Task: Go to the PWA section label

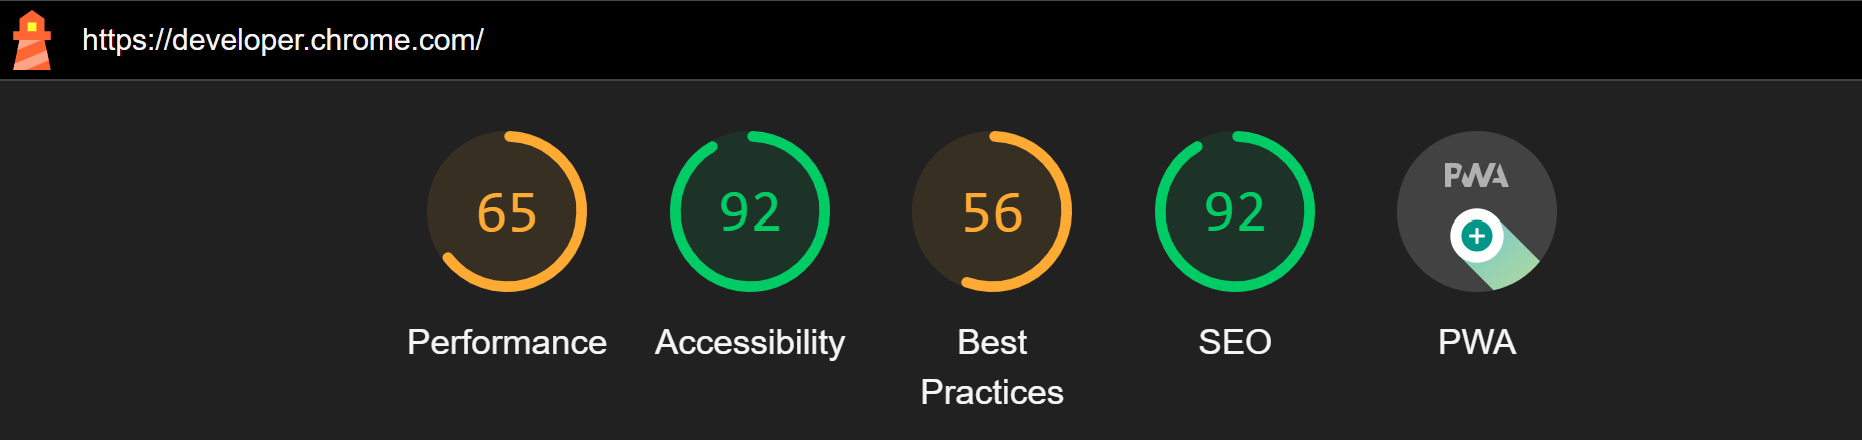Action: [1477, 342]
